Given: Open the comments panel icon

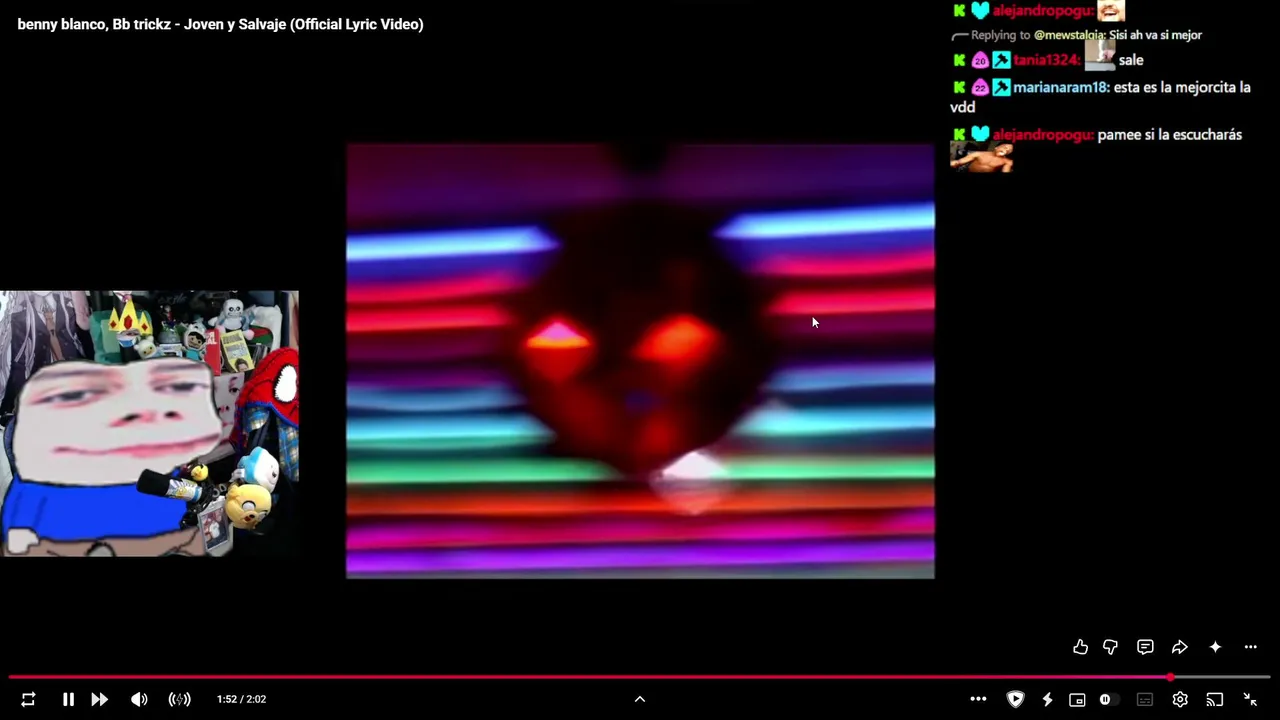Looking at the screenshot, I should 1145,647.
